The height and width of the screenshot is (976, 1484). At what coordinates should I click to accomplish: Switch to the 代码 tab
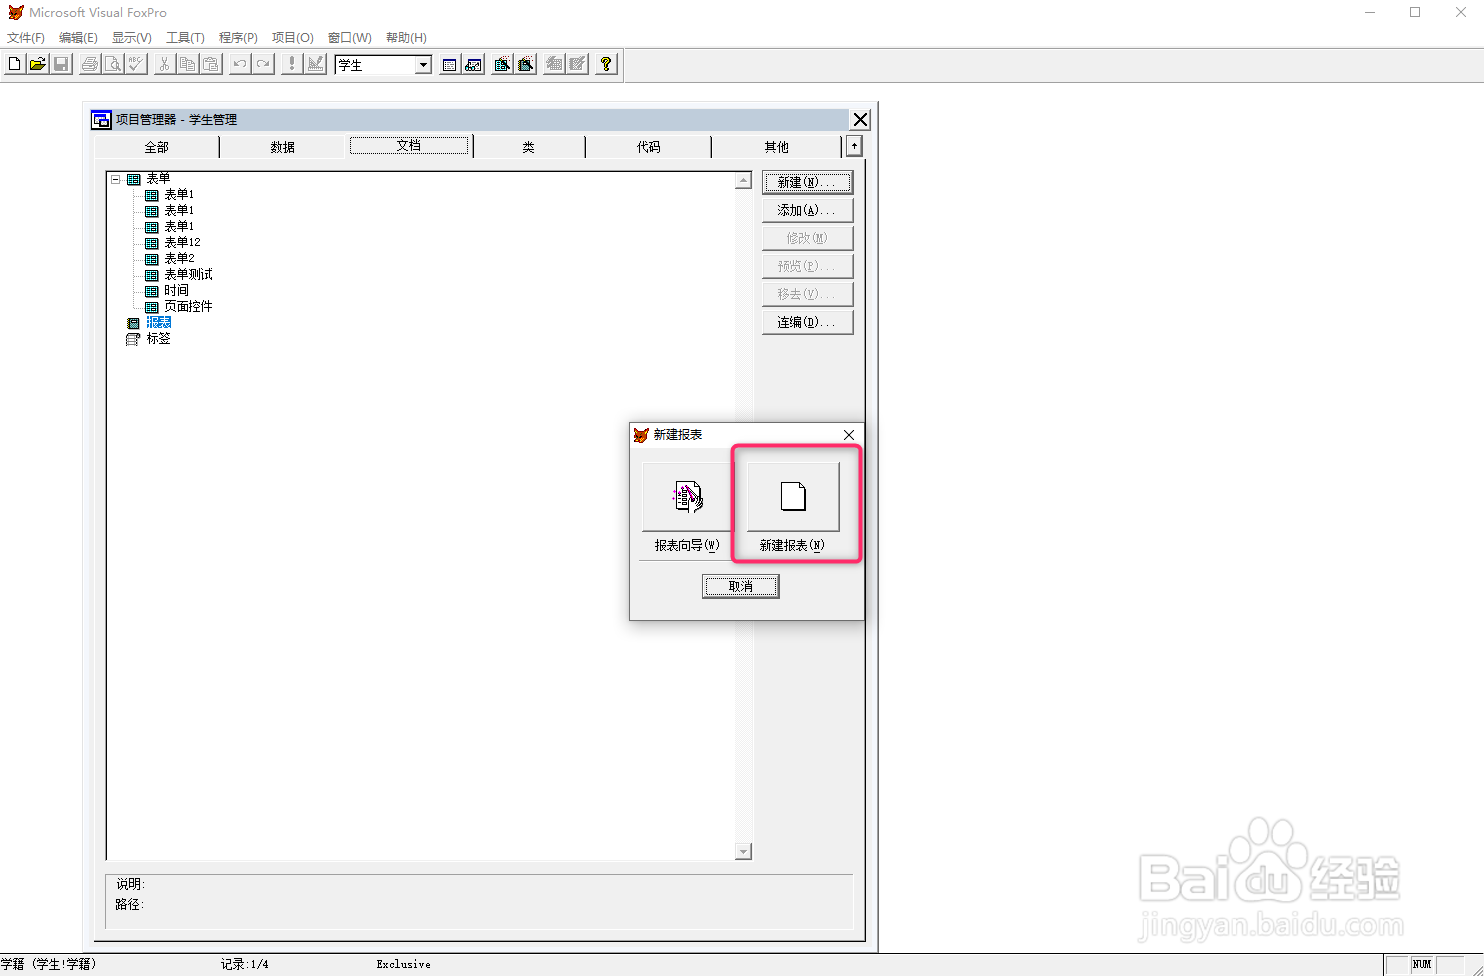coord(649,147)
